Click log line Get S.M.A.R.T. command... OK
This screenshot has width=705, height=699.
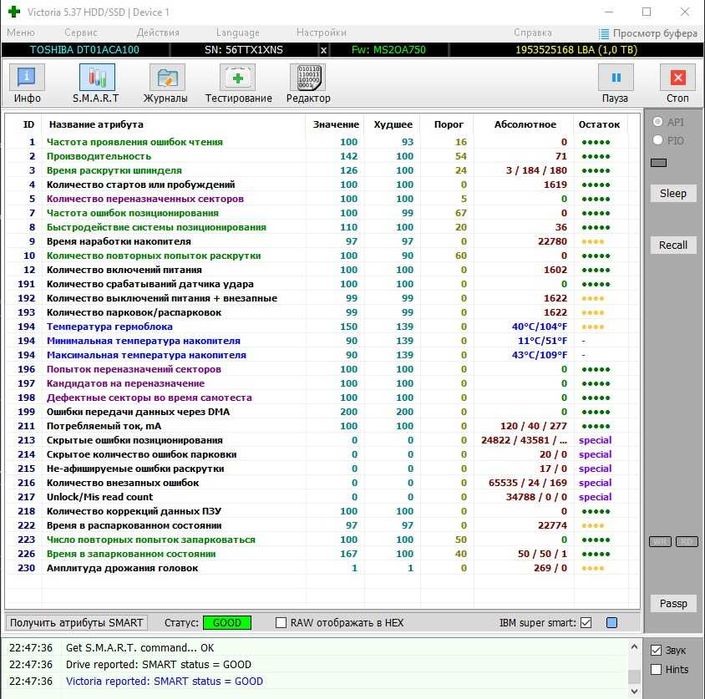pos(140,648)
